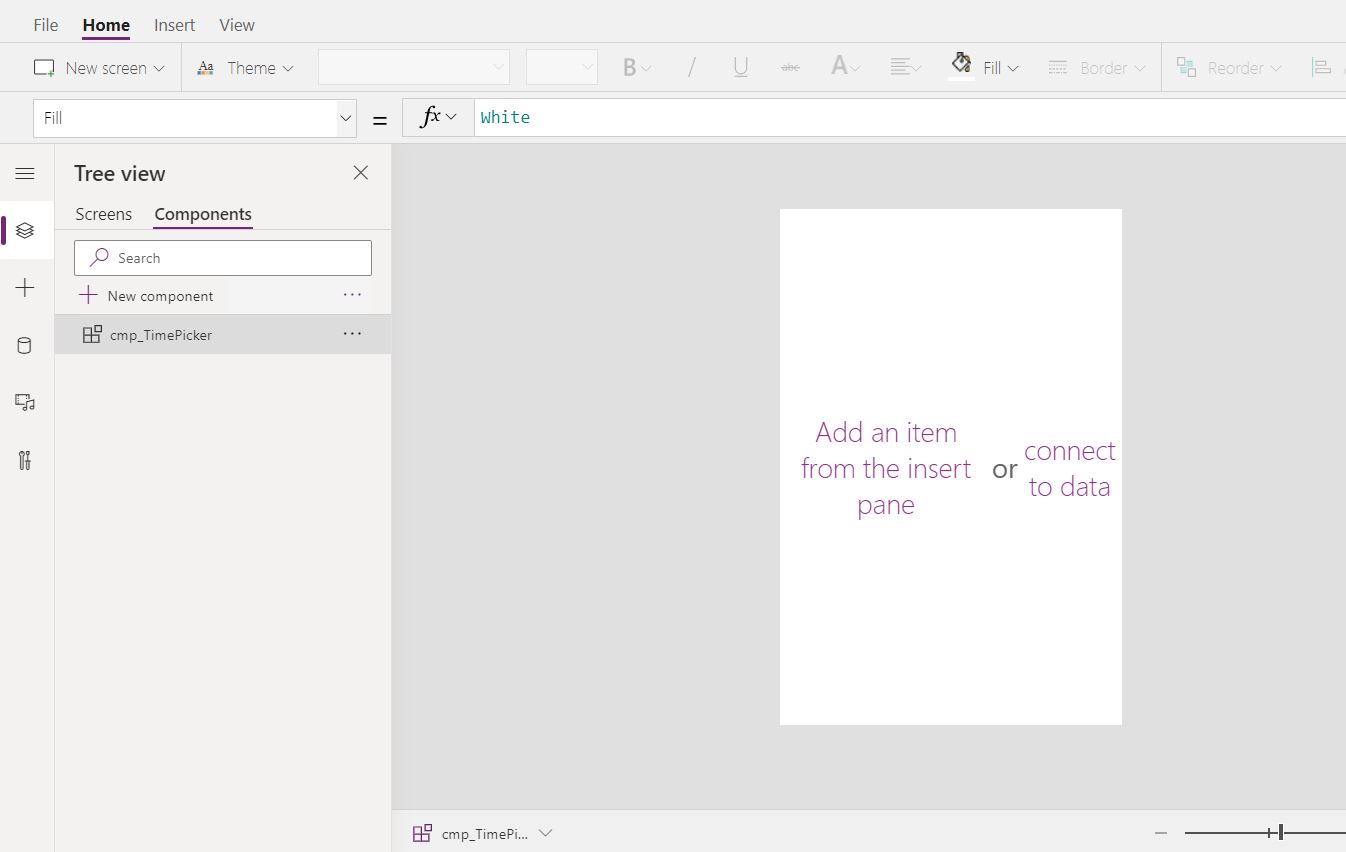Click the Tree view Search field
This screenshot has width=1346, height=852.
coord(223,258)
